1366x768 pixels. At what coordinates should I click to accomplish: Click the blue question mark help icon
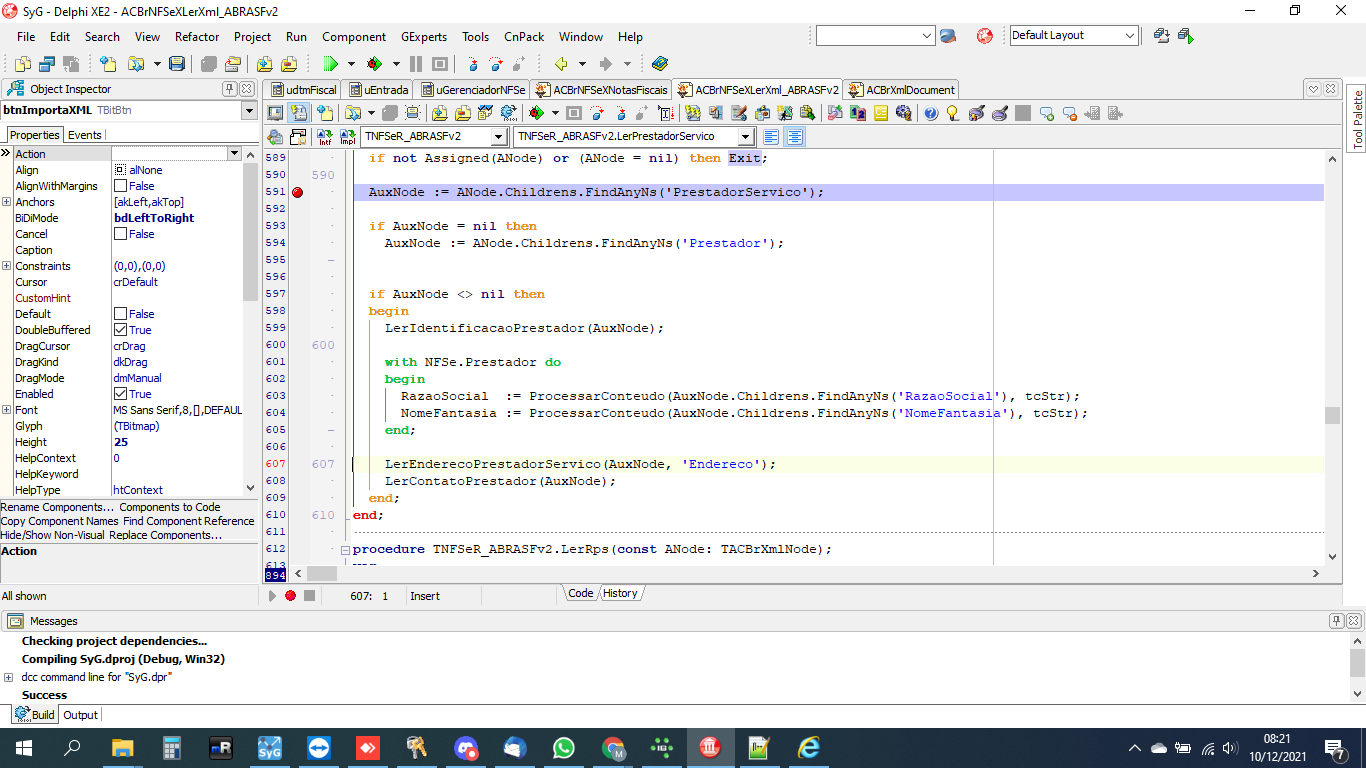pyautogui.click(x=930, y=113)
